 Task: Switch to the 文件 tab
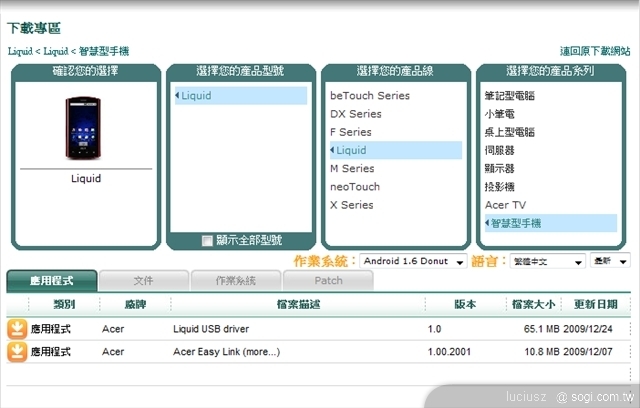[143, 281]
